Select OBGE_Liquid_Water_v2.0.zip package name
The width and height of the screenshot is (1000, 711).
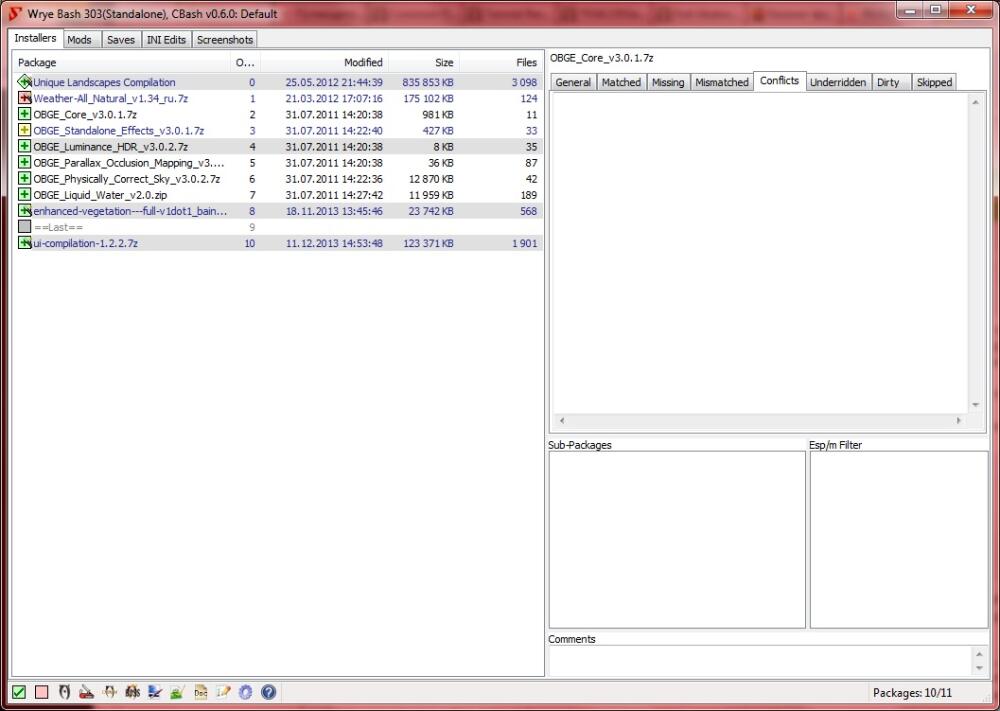coord(100,194)
